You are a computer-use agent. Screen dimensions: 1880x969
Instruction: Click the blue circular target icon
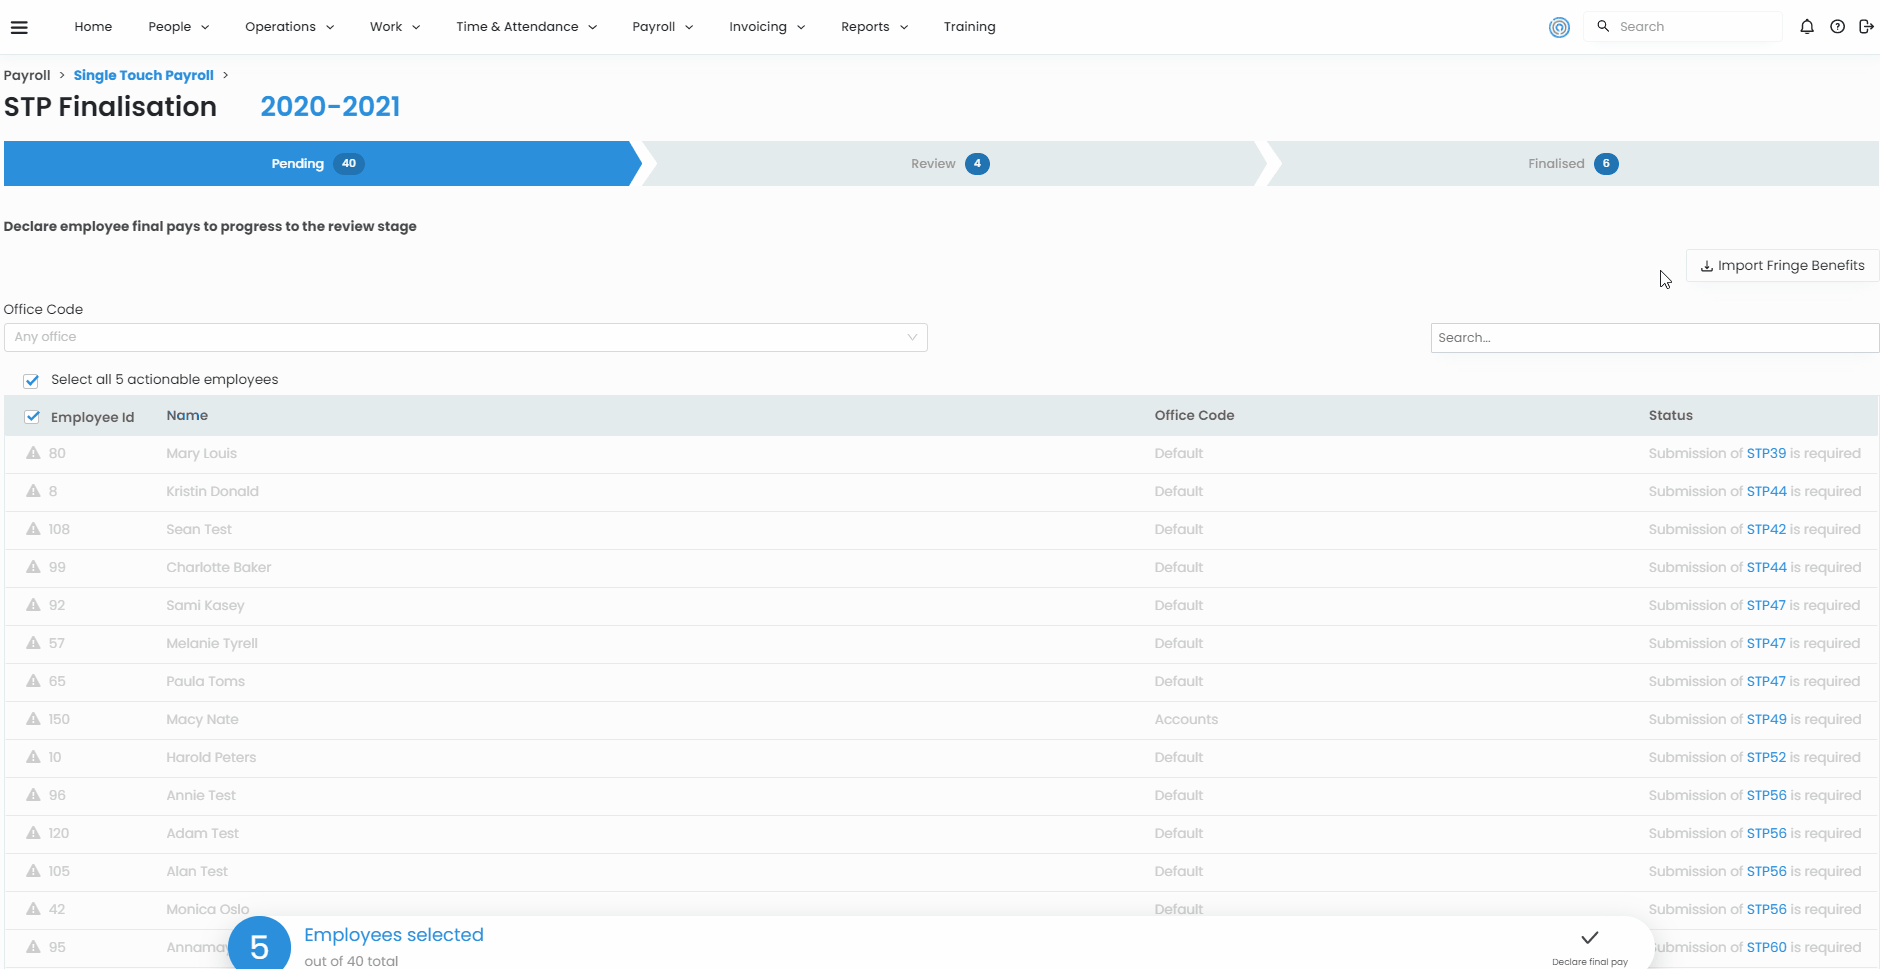click(x=1559, y=28)
